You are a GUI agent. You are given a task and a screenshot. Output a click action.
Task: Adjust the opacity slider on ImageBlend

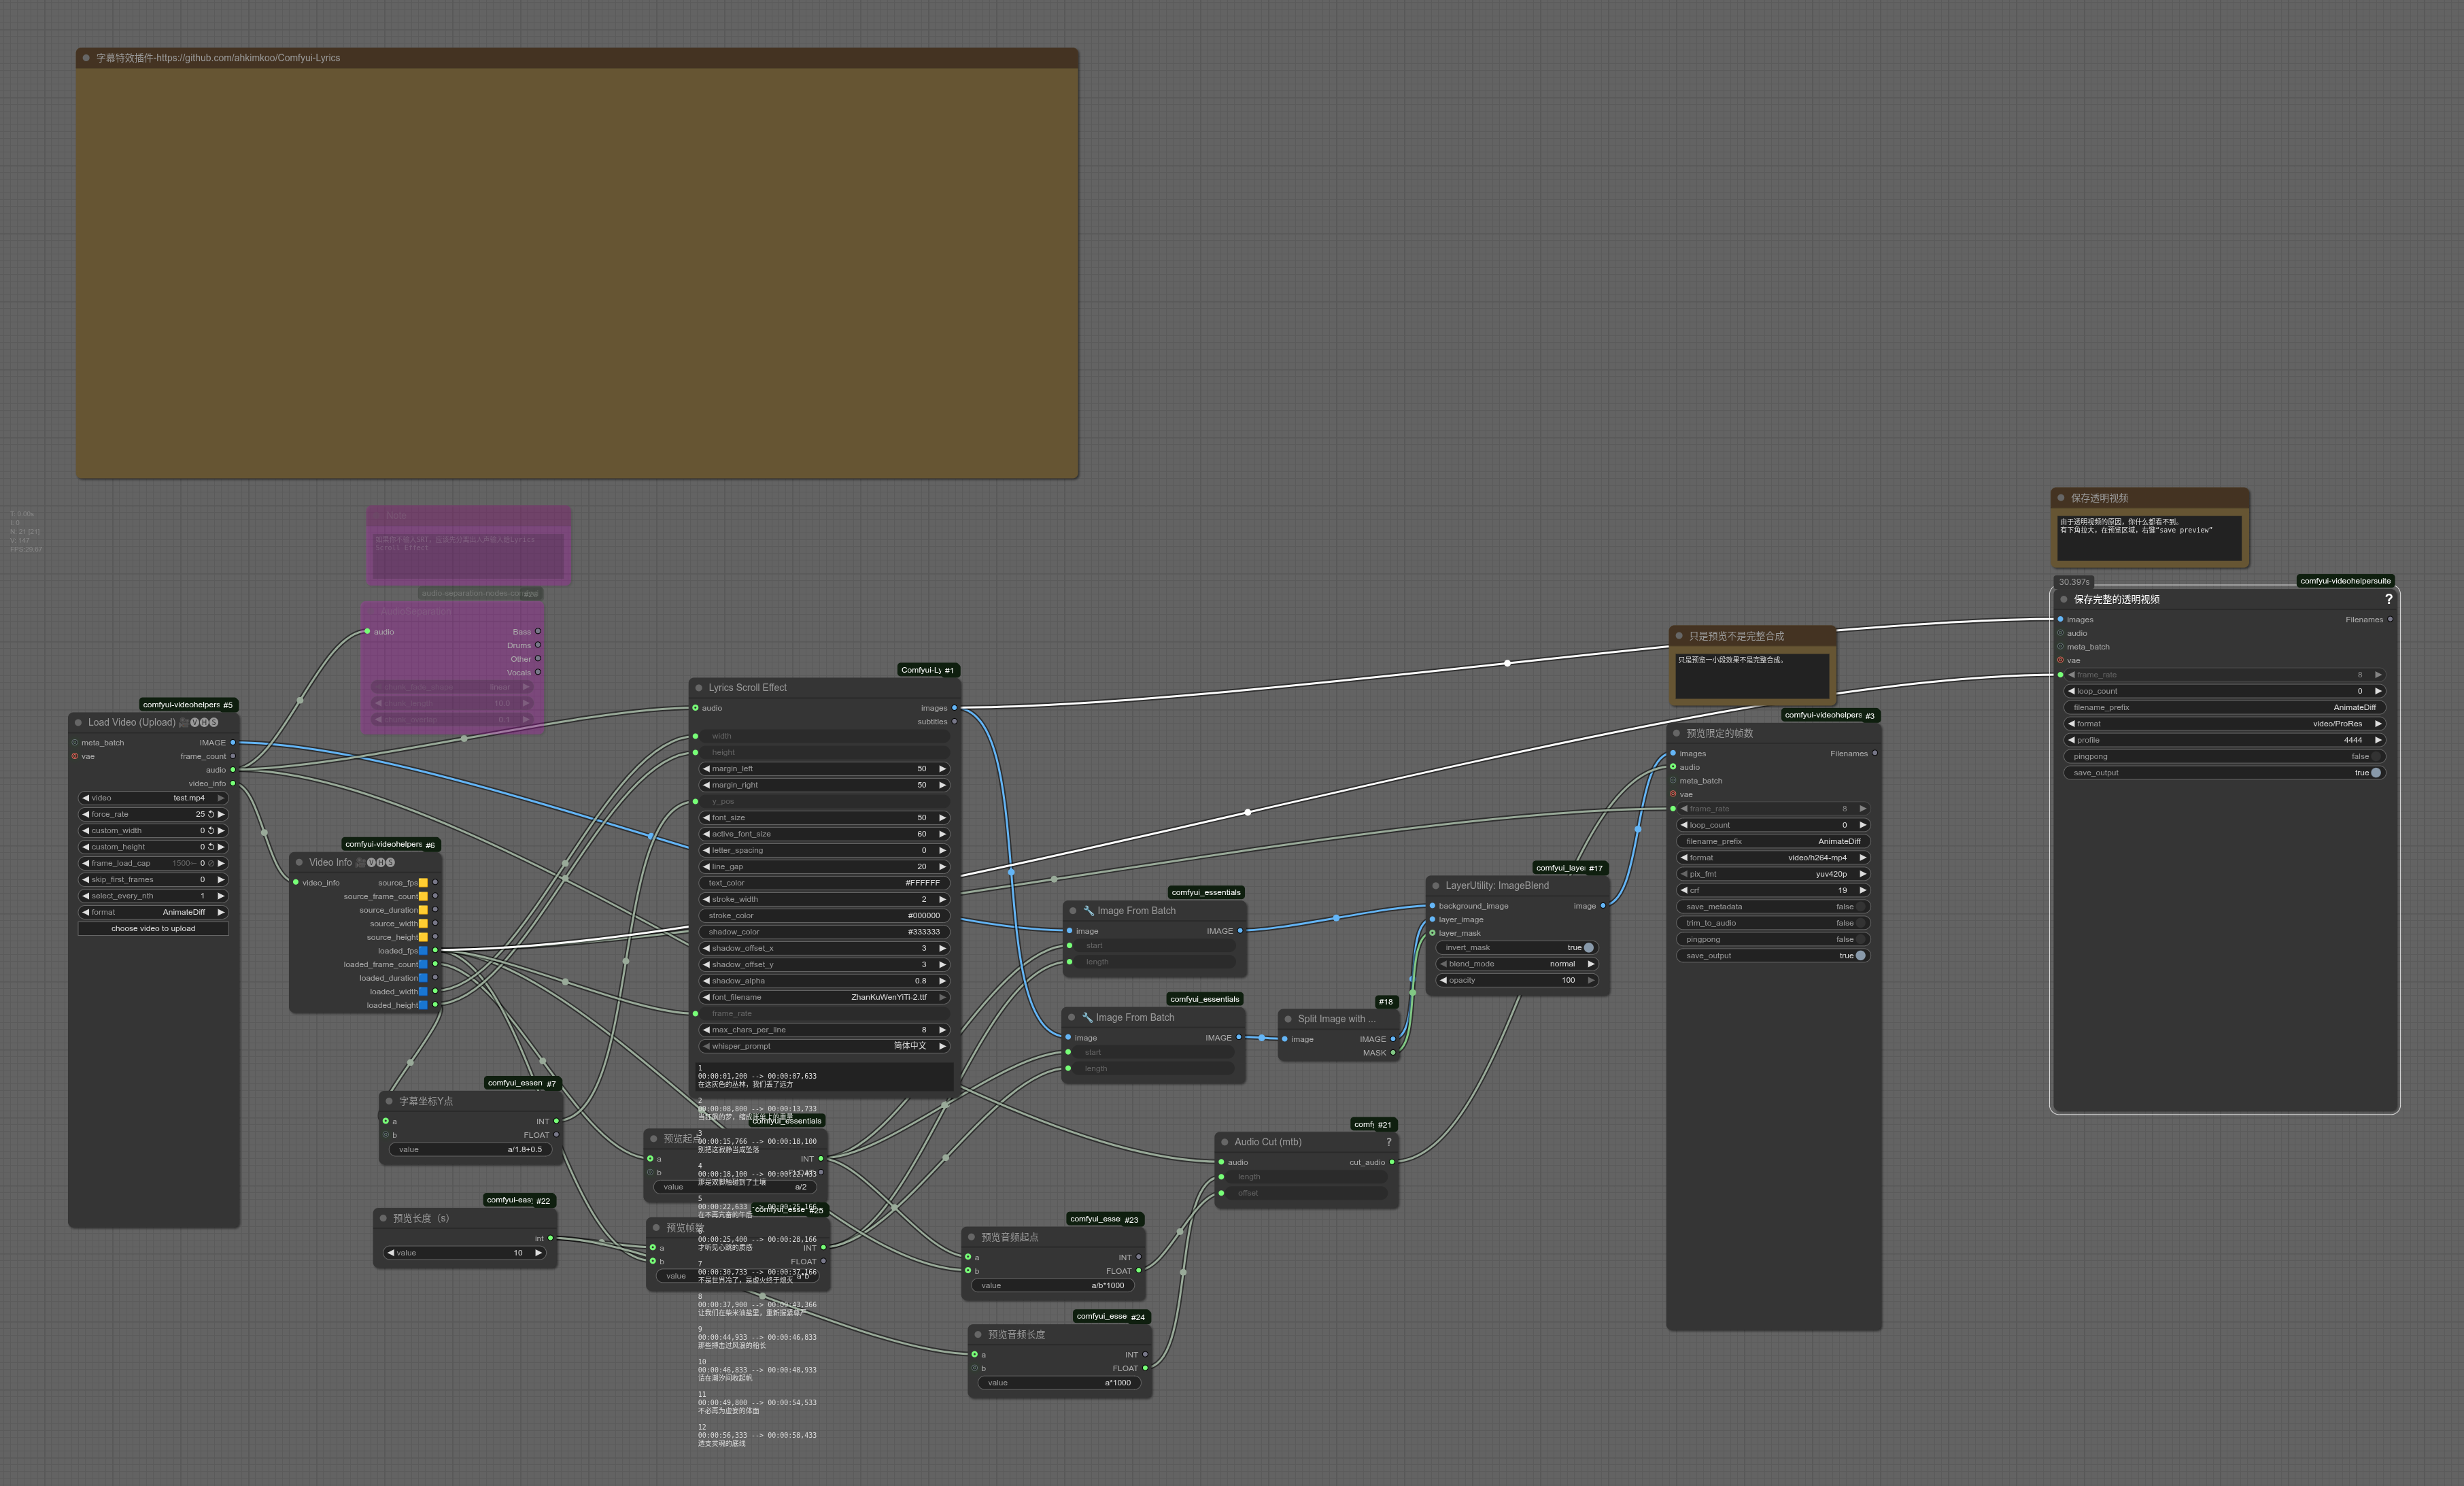tap(1516, 980)
